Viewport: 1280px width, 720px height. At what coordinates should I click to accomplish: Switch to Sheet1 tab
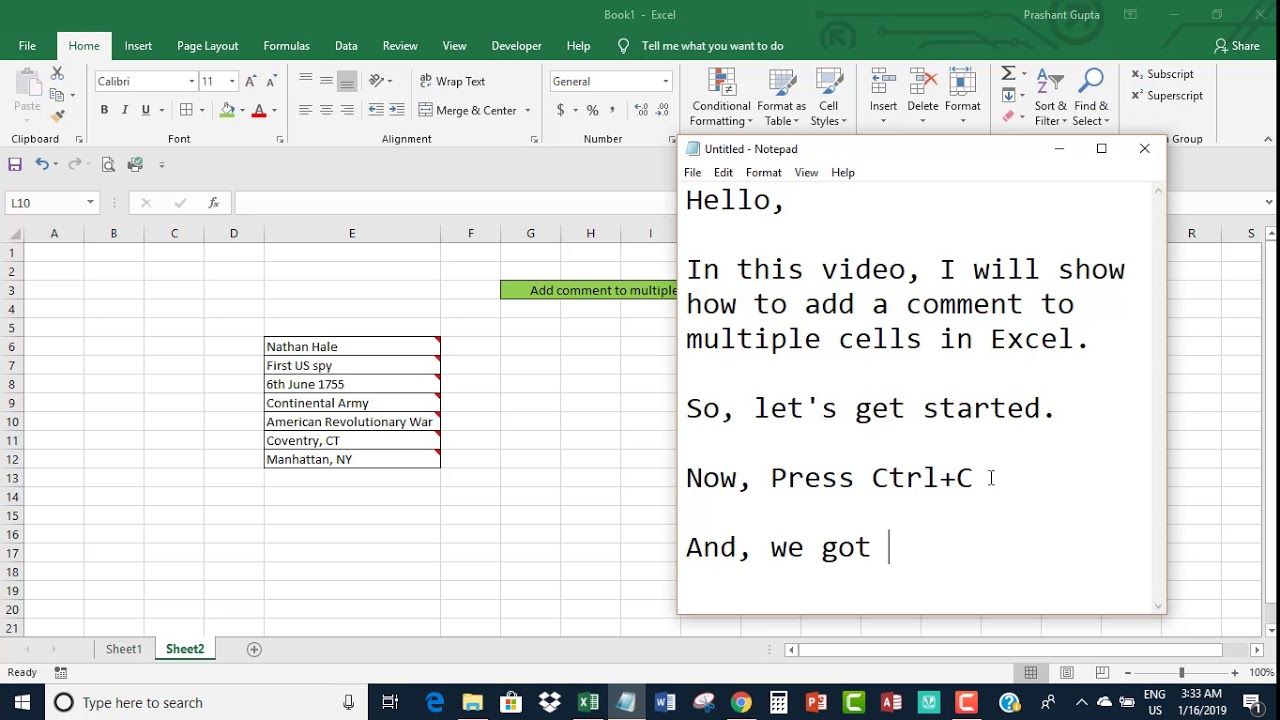124,649
